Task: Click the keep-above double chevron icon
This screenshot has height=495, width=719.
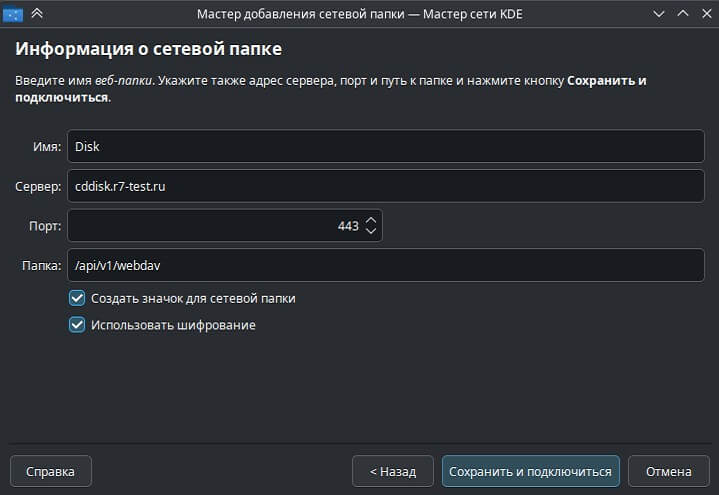Action: tap(37, 13)
